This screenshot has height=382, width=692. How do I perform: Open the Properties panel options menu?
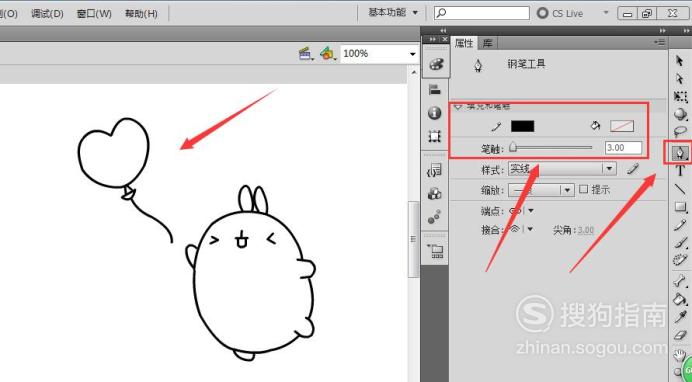tap(660, 42)
